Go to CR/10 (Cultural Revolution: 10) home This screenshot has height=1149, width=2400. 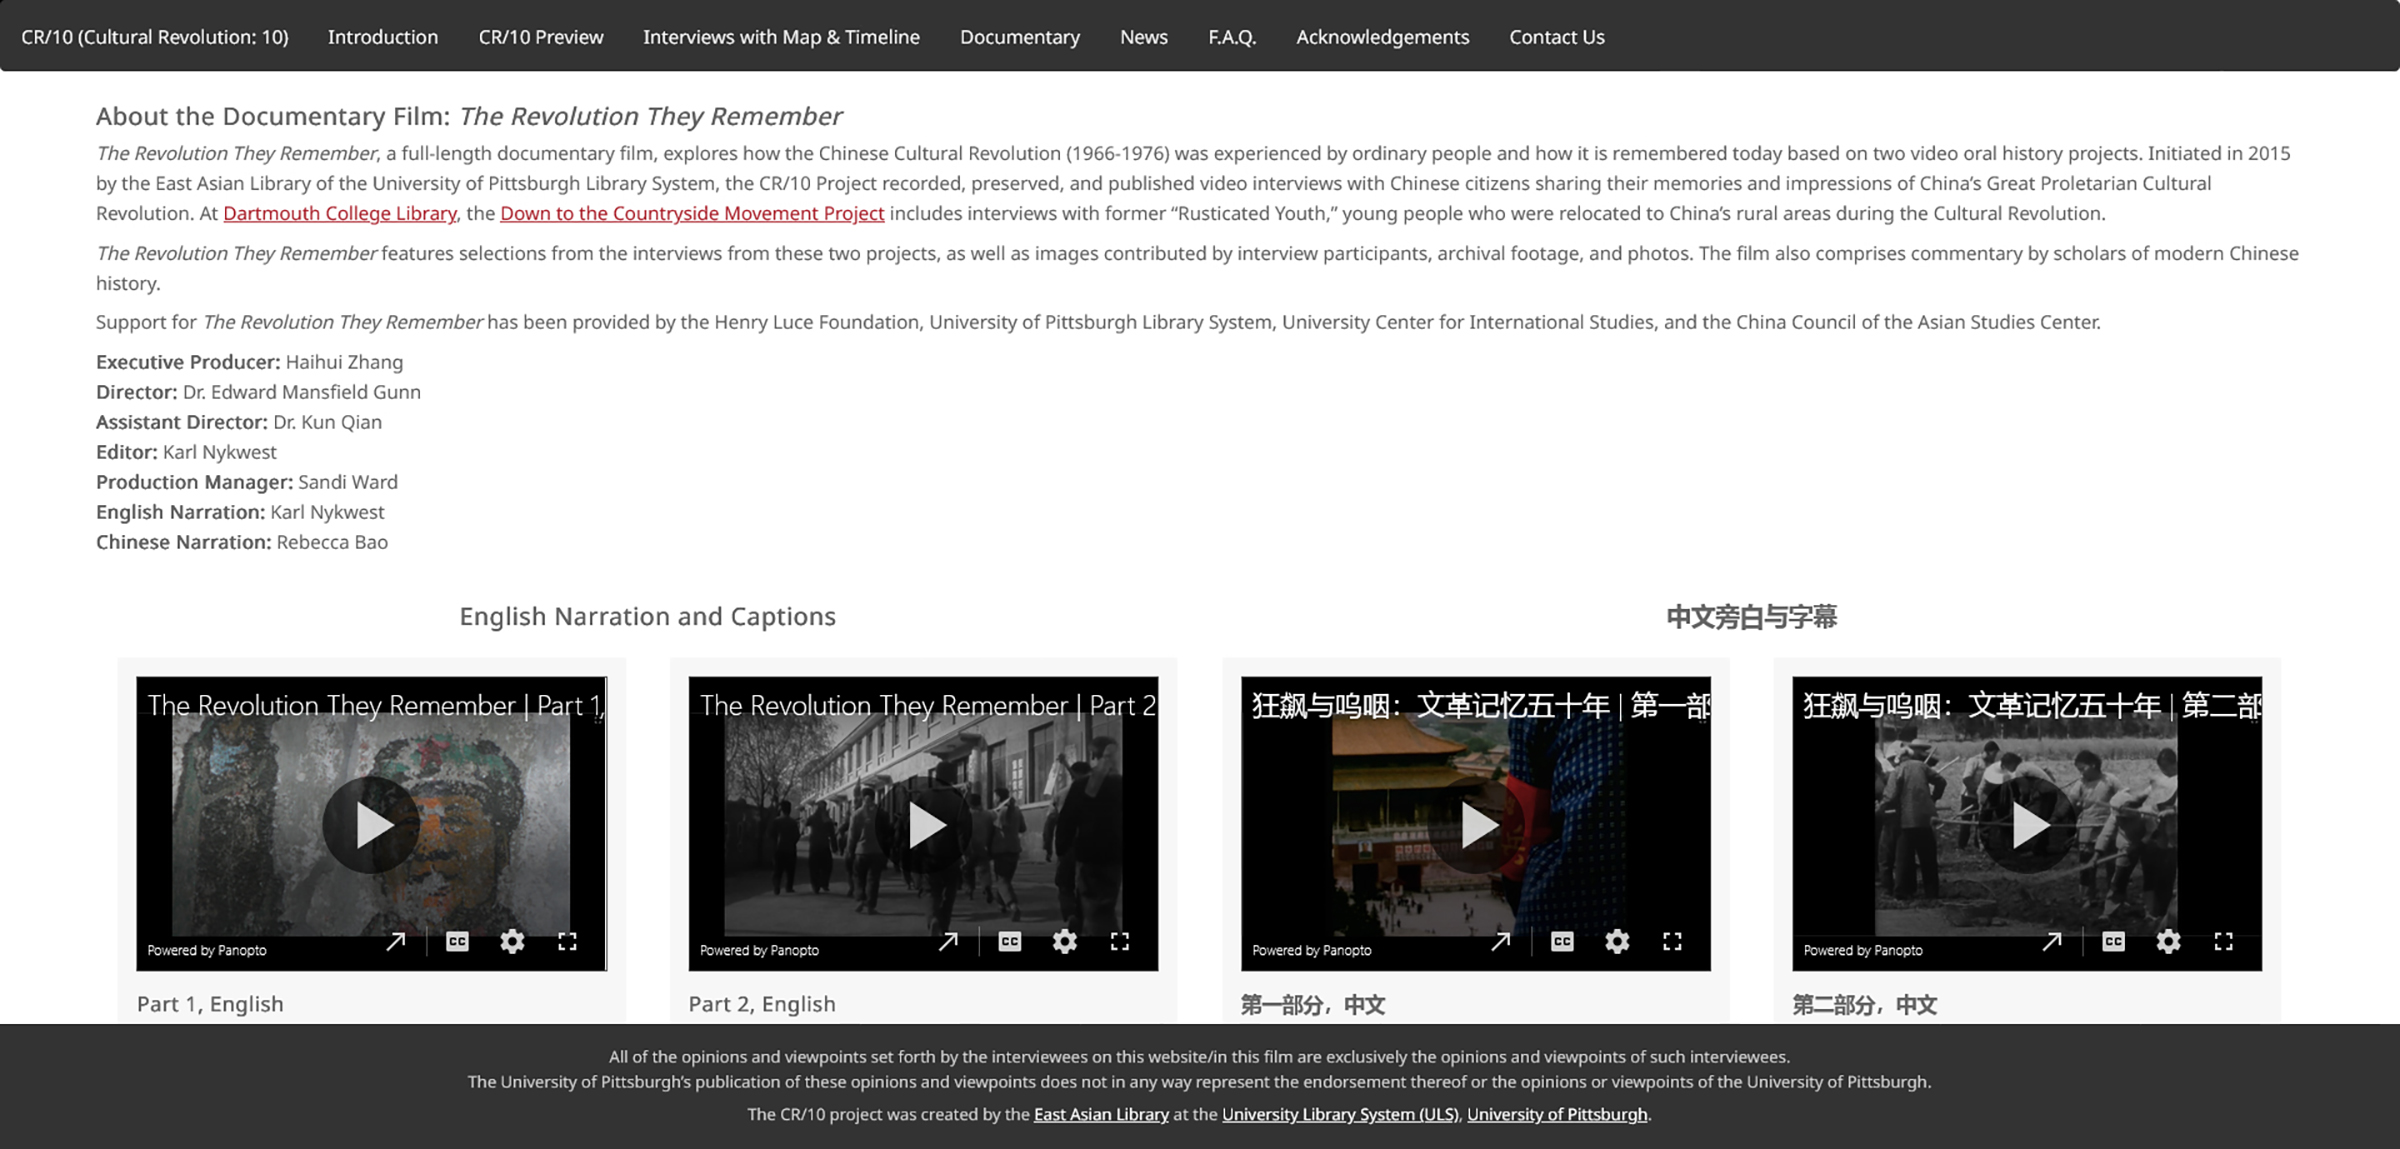tap(155, 37)
